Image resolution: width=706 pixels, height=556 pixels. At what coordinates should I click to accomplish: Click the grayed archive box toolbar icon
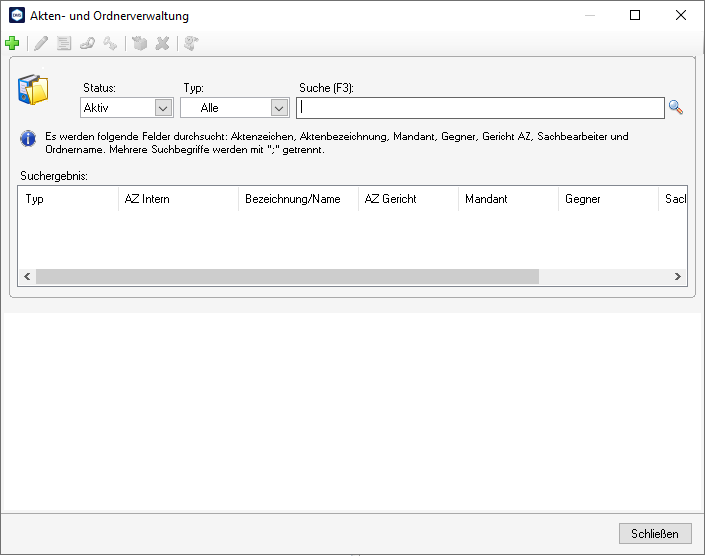point(140,43)
